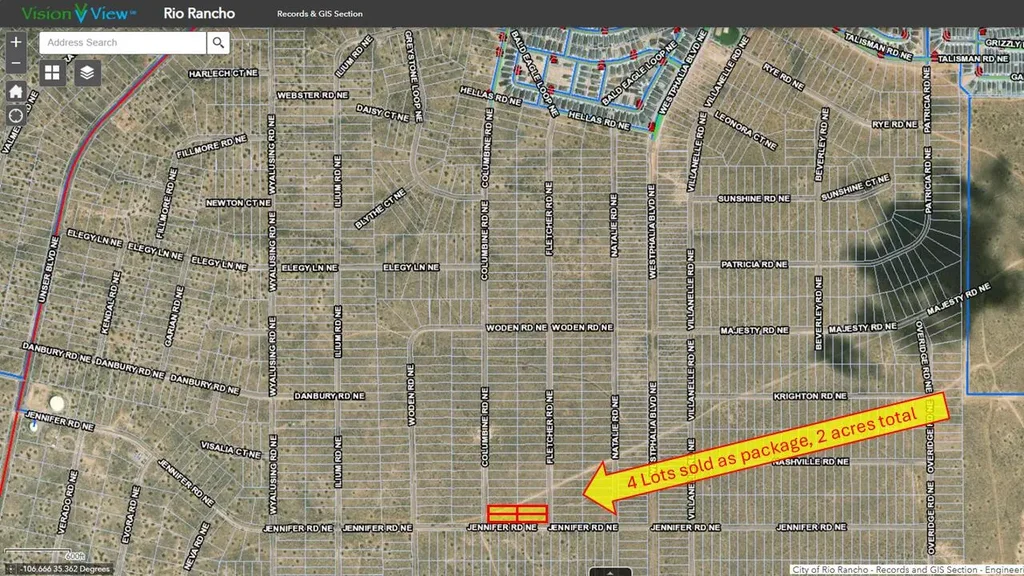The image size is (1024, 576).
Task: Select the highlighted red four-lot parcel
Action: [x=518, y=512]
